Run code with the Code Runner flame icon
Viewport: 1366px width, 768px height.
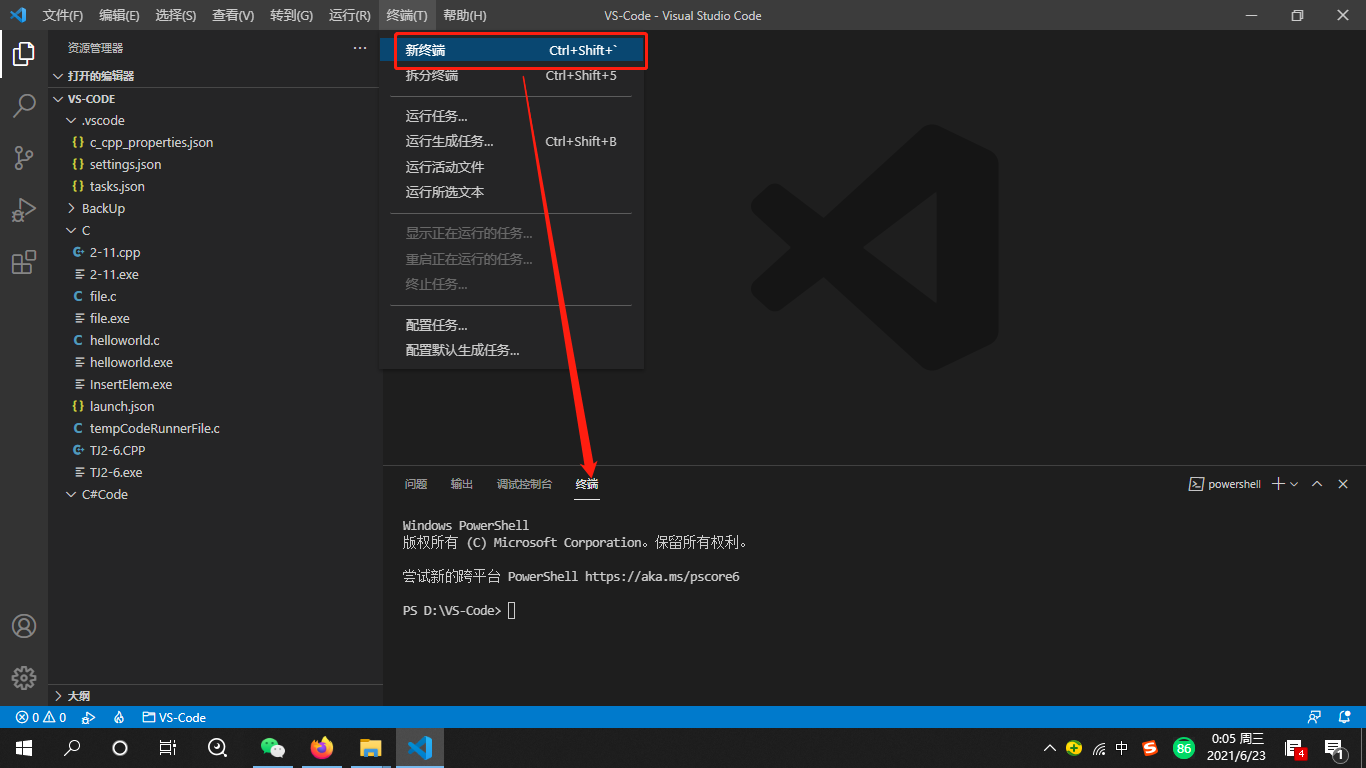pyautogui.click(x=120, y=717)
